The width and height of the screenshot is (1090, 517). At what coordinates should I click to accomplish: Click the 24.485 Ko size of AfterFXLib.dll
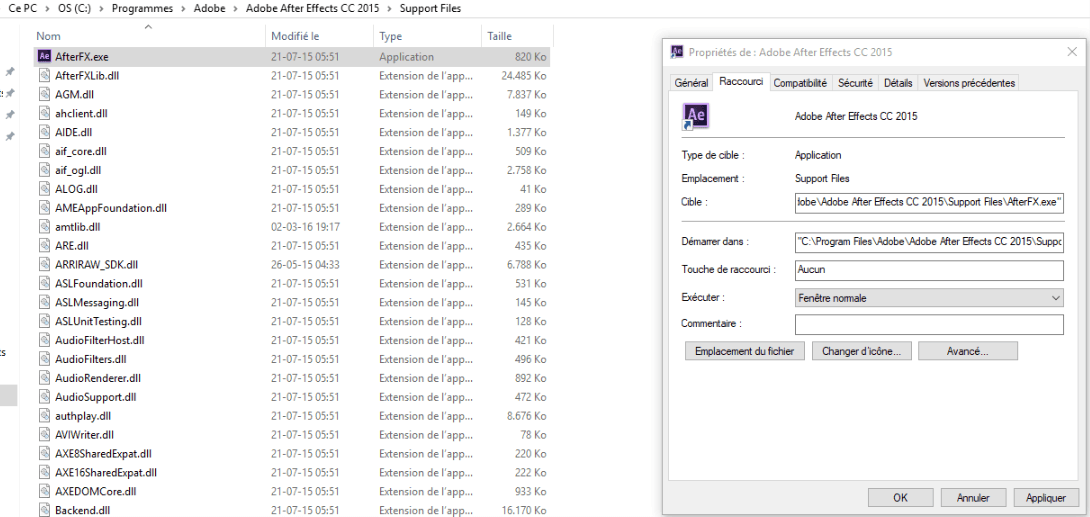[x=523, y=75]
